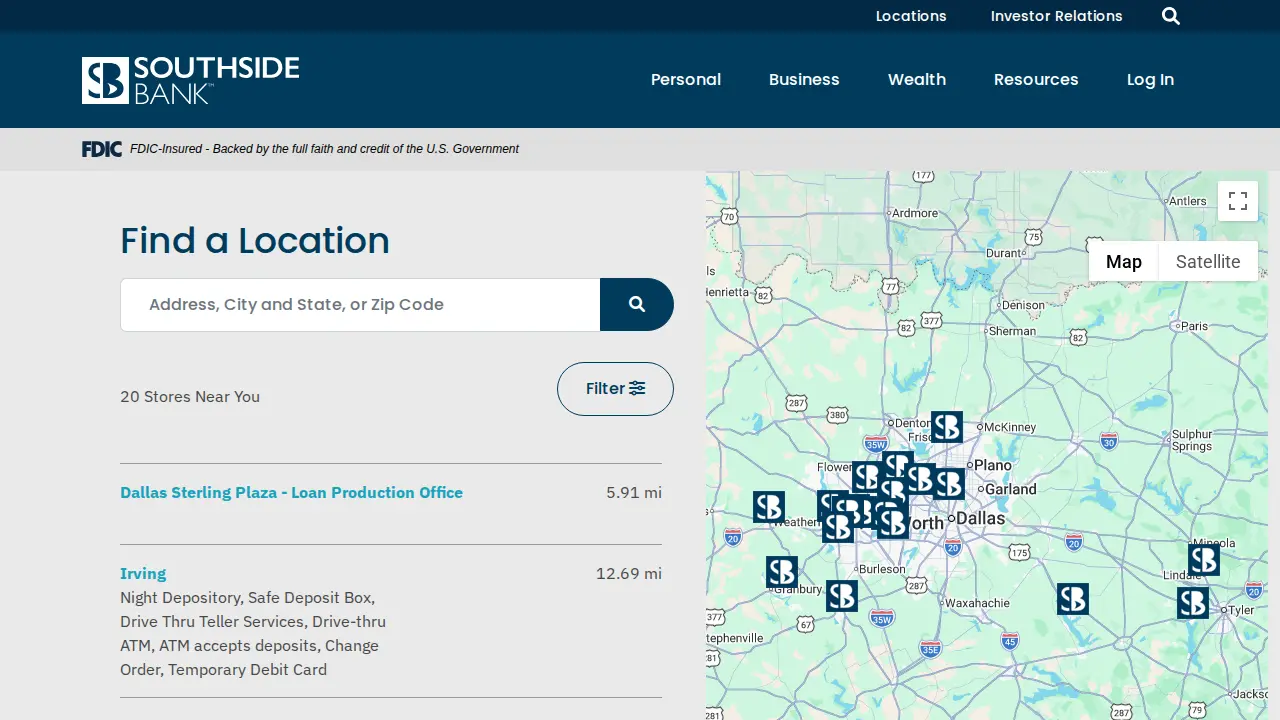Click the Irving services description text
Screen dimensions: 1280x720
click(x=253, y=634)
